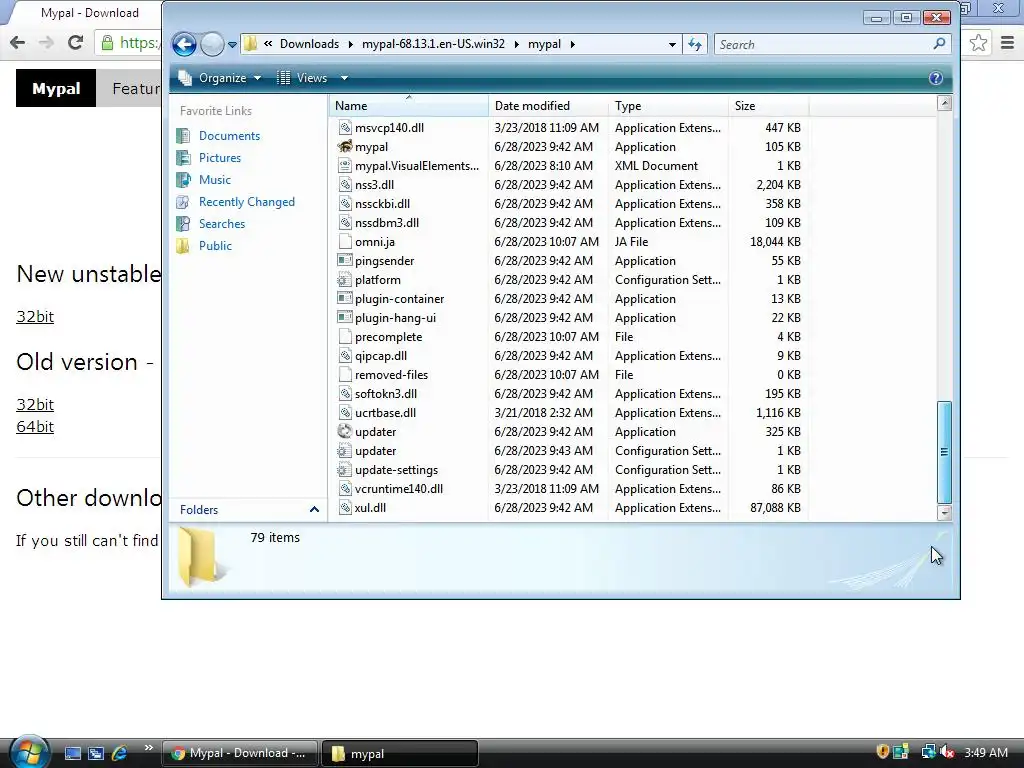Viewport: 1024px width, 768px height.
Task: Expand the Folders pane
Action: click(x=314, y=509)
